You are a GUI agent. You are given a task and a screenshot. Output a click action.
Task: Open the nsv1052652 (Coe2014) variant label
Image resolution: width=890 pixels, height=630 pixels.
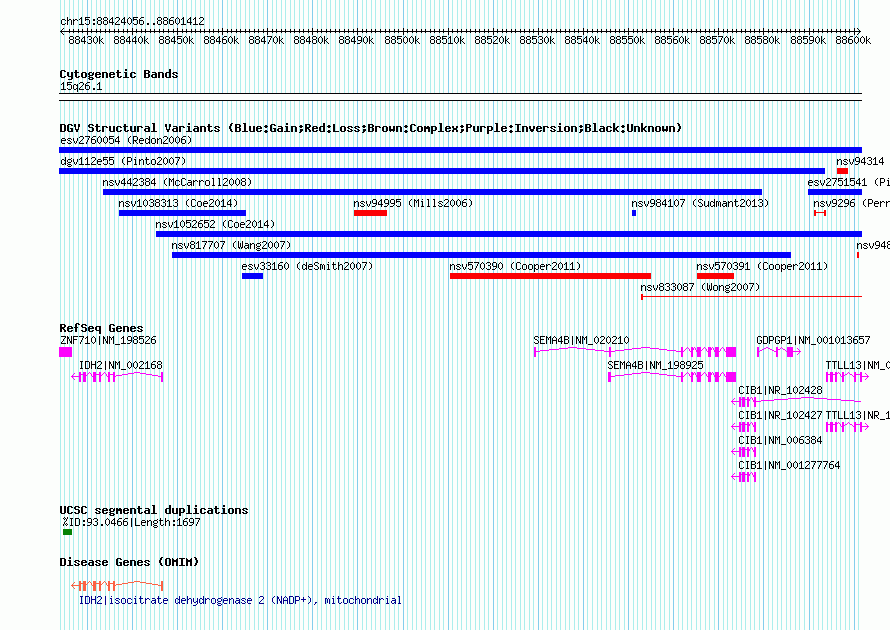[x=215, y=224]
